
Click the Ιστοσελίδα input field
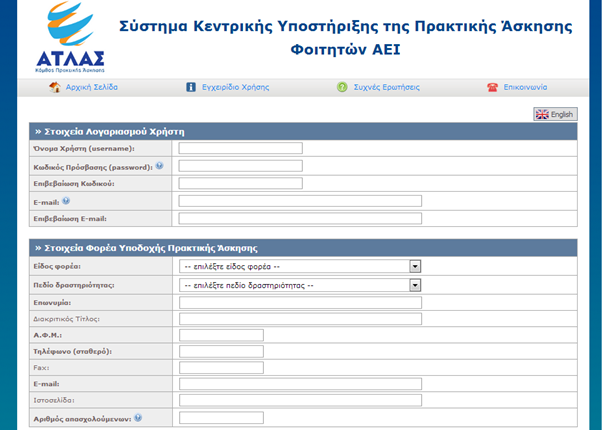point(300,400)
